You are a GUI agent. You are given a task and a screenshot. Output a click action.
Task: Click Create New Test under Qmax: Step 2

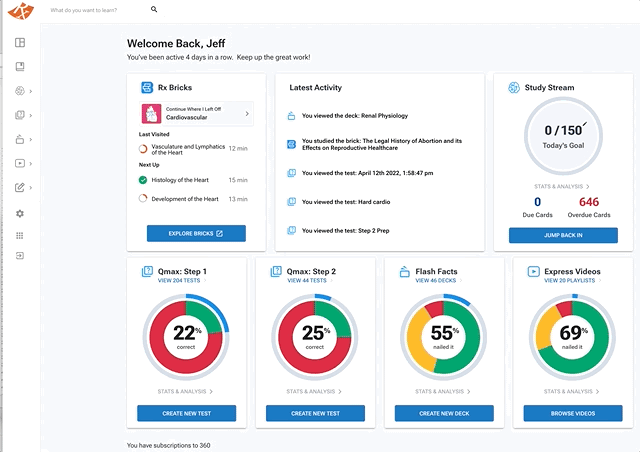(316, 413)
